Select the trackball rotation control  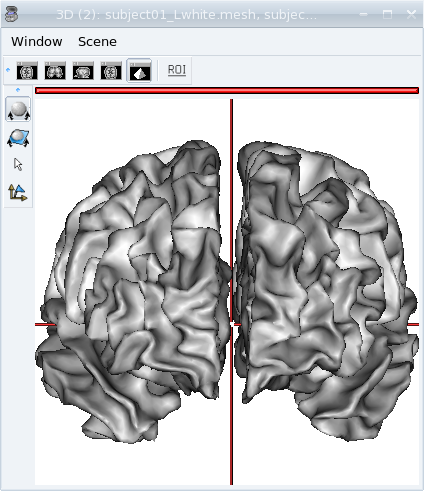click(x=18, y=109)
